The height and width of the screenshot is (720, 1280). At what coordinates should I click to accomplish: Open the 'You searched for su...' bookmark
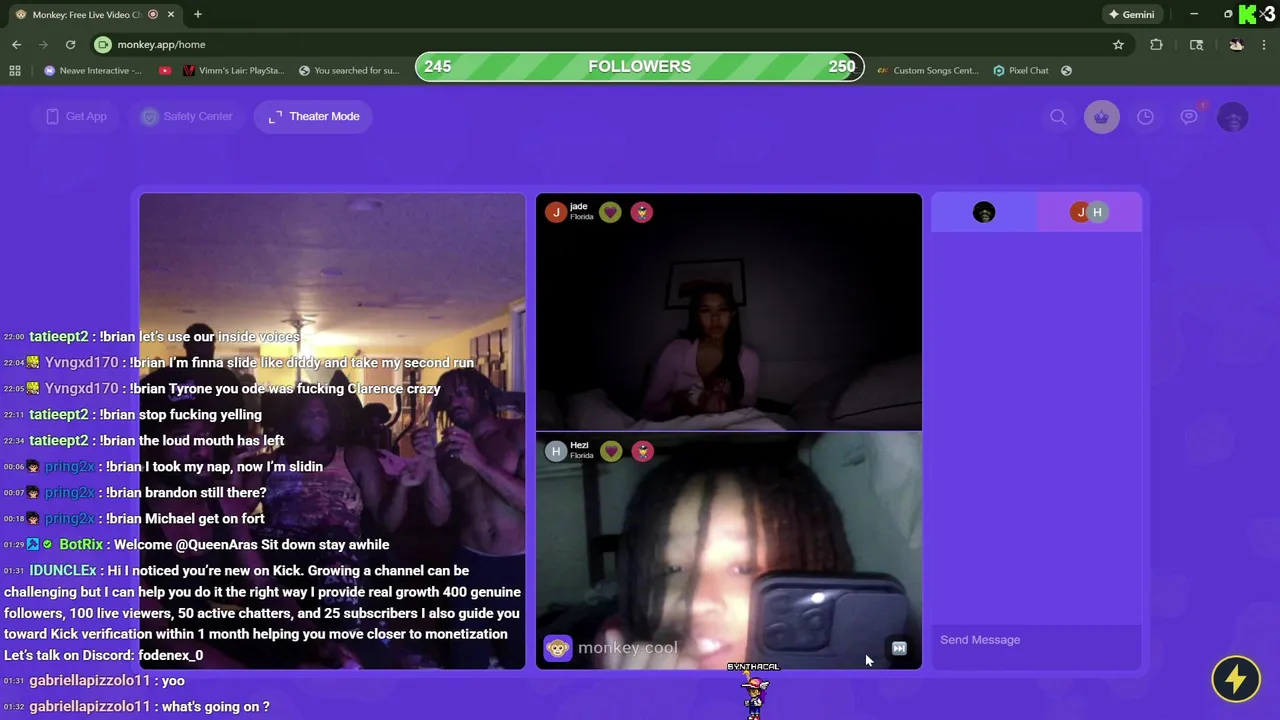(348, 70)
